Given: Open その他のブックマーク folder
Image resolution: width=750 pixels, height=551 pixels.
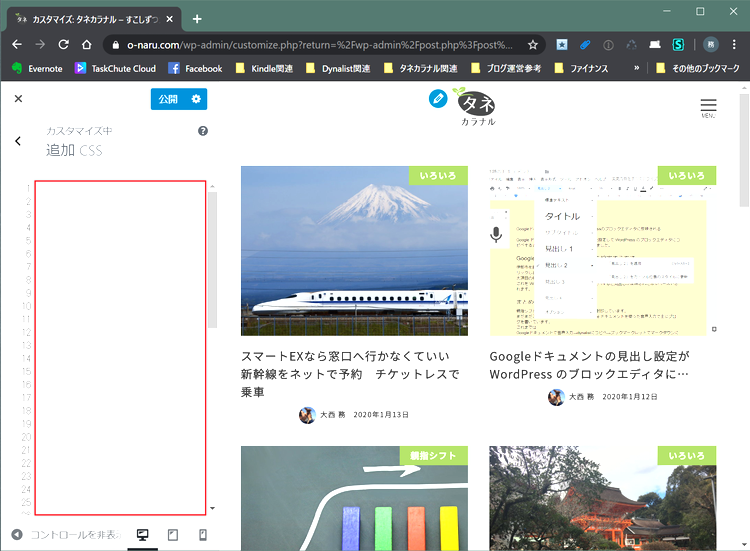Looking at the screenshot, I should pyautogui.click(x=698, y=68).
